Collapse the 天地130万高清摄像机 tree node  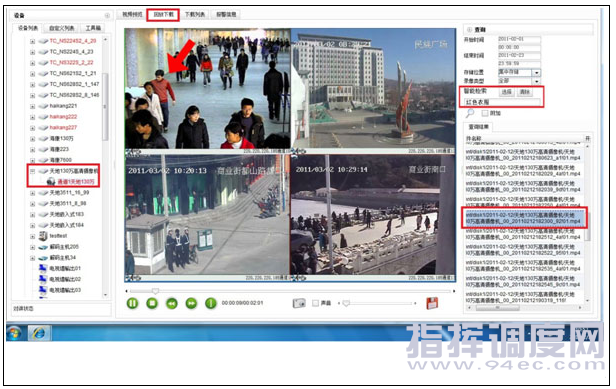[x=33, y=171]
